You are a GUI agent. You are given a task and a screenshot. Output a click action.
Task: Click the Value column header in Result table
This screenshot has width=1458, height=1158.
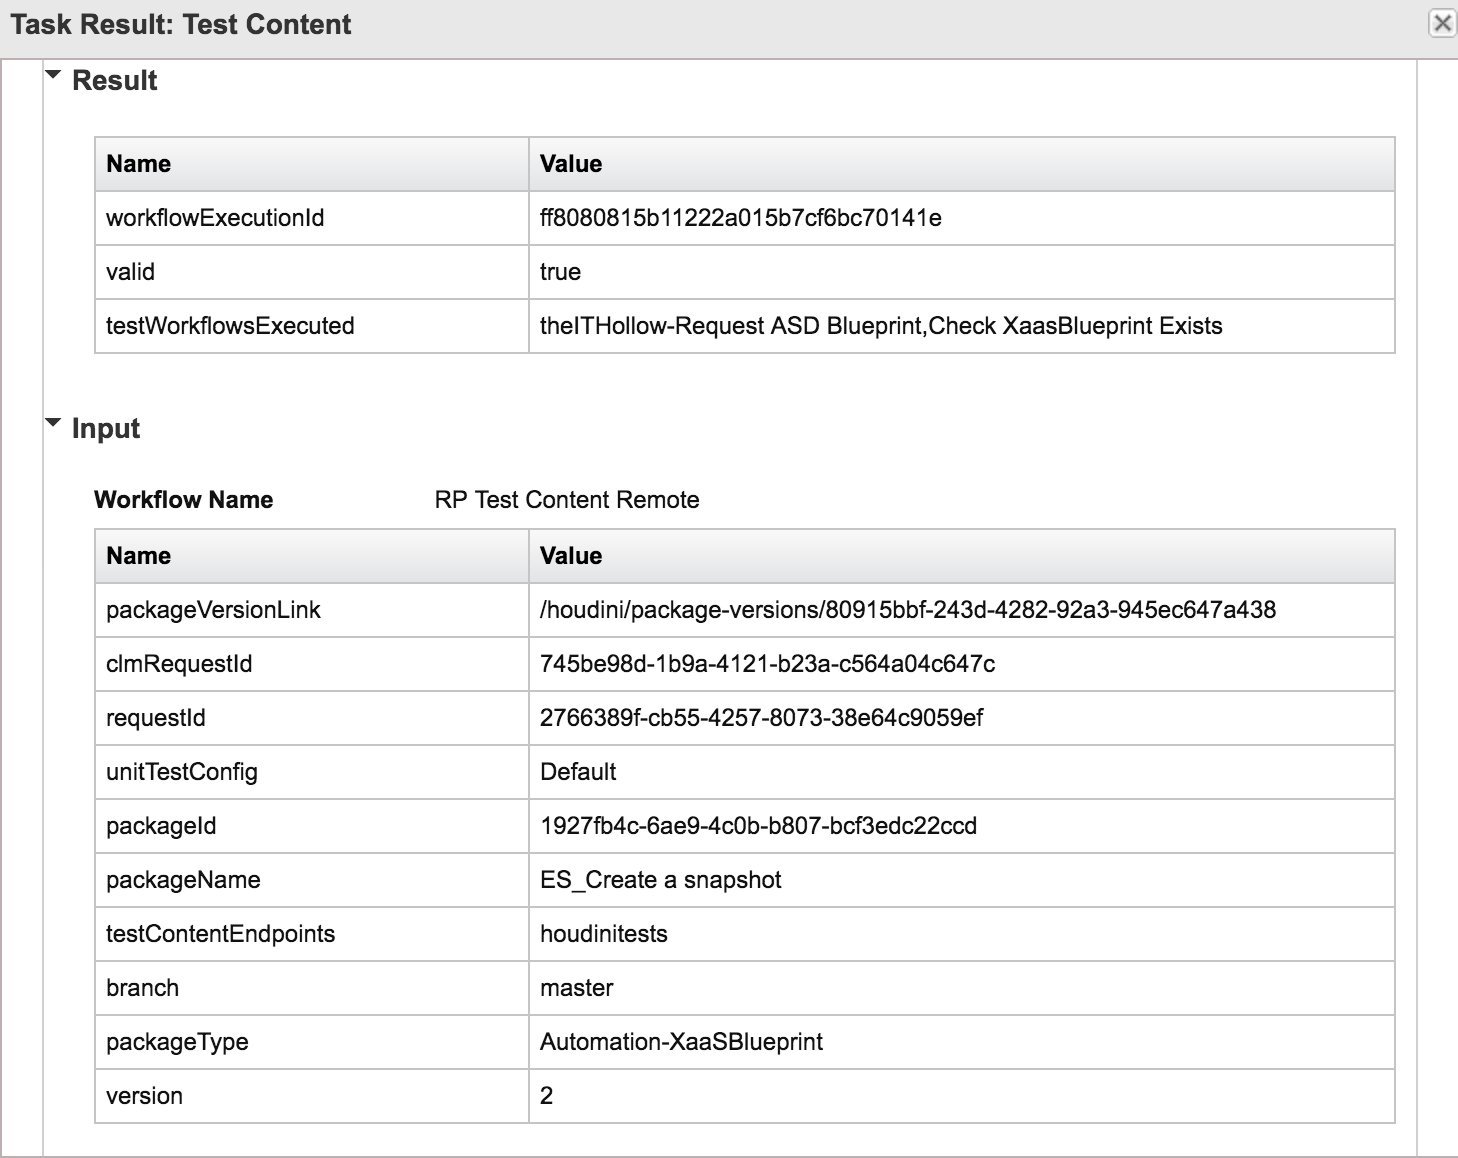pyautogui.click(x=571, y=164)
